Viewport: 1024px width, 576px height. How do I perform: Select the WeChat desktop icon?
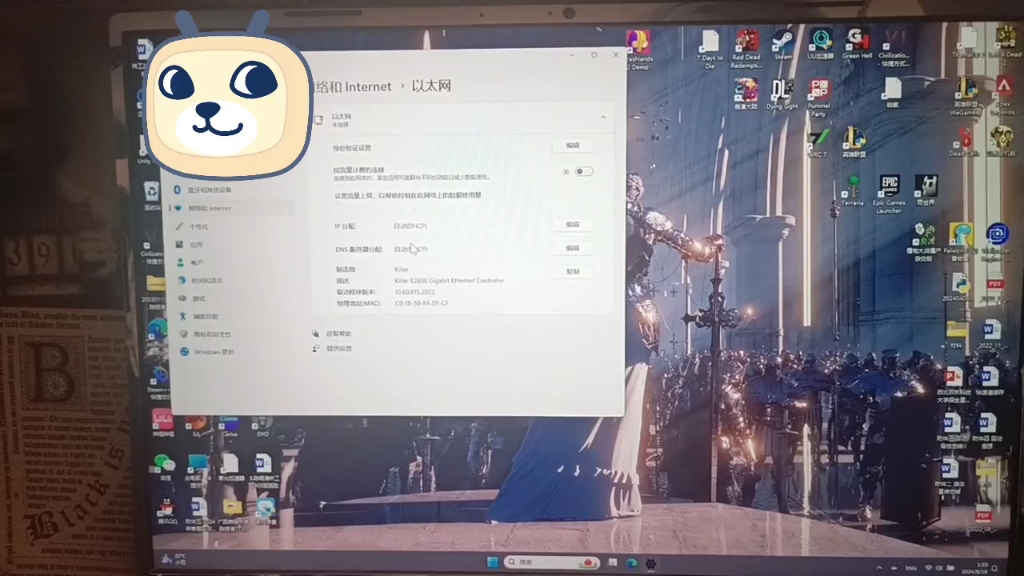point(164,467)
